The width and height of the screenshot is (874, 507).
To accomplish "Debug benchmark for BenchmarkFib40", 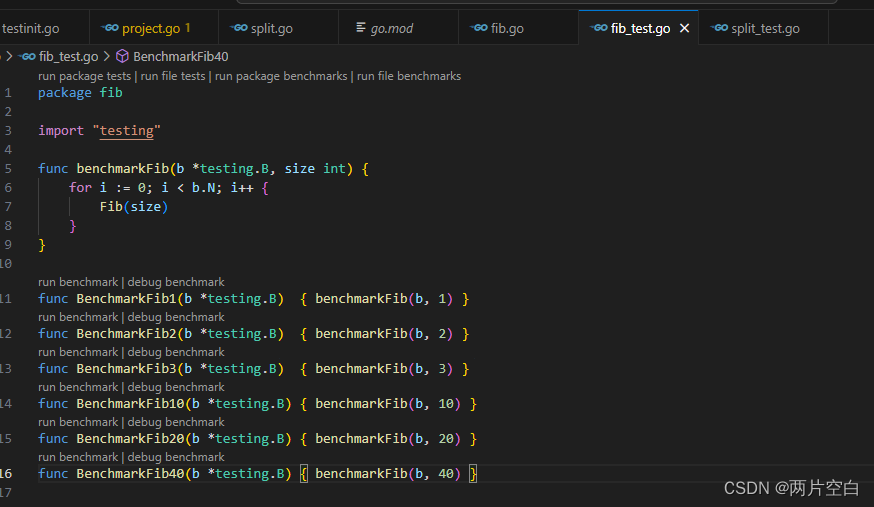I will pyautogui.click(x=176, y=457).
